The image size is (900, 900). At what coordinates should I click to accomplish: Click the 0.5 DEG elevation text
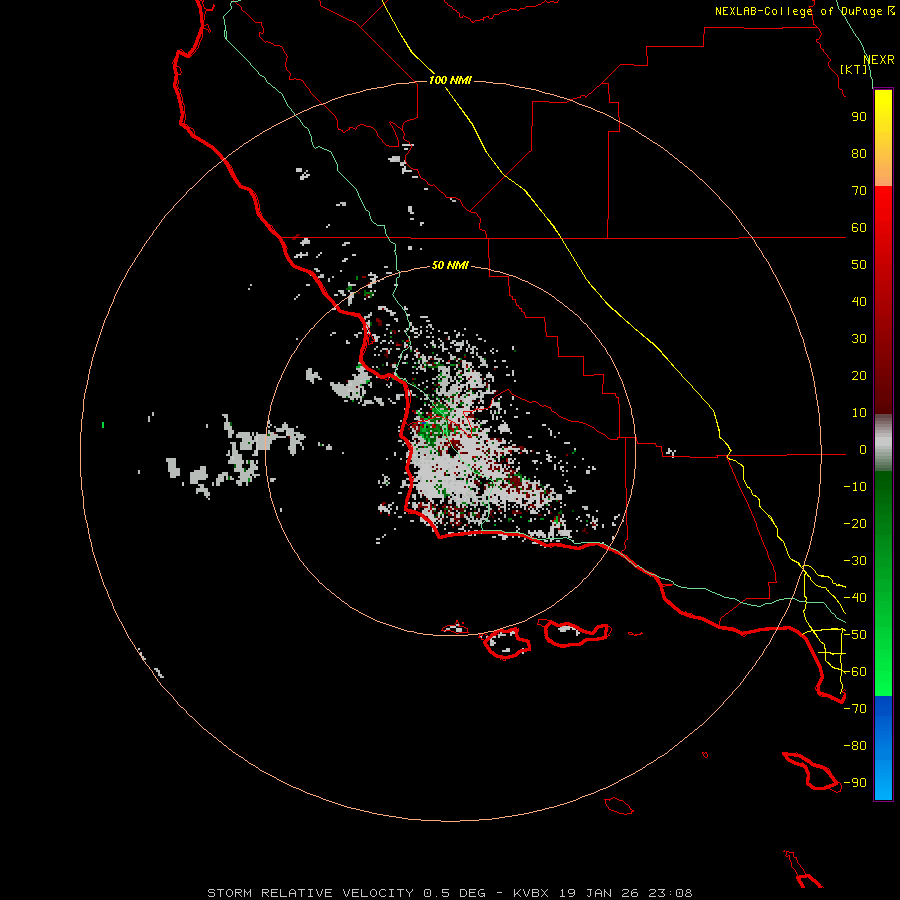click(454, 893)
